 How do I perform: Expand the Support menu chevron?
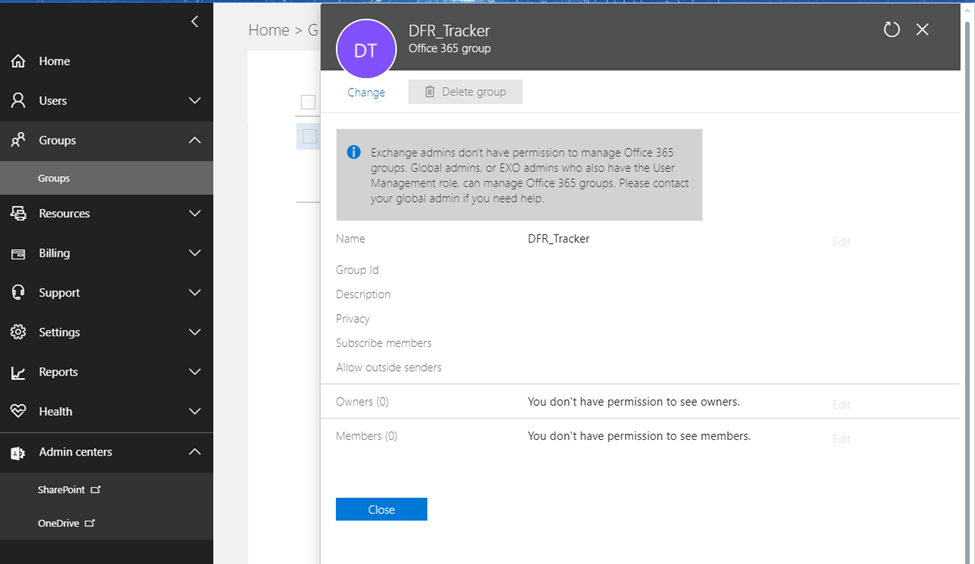[195, 292]
